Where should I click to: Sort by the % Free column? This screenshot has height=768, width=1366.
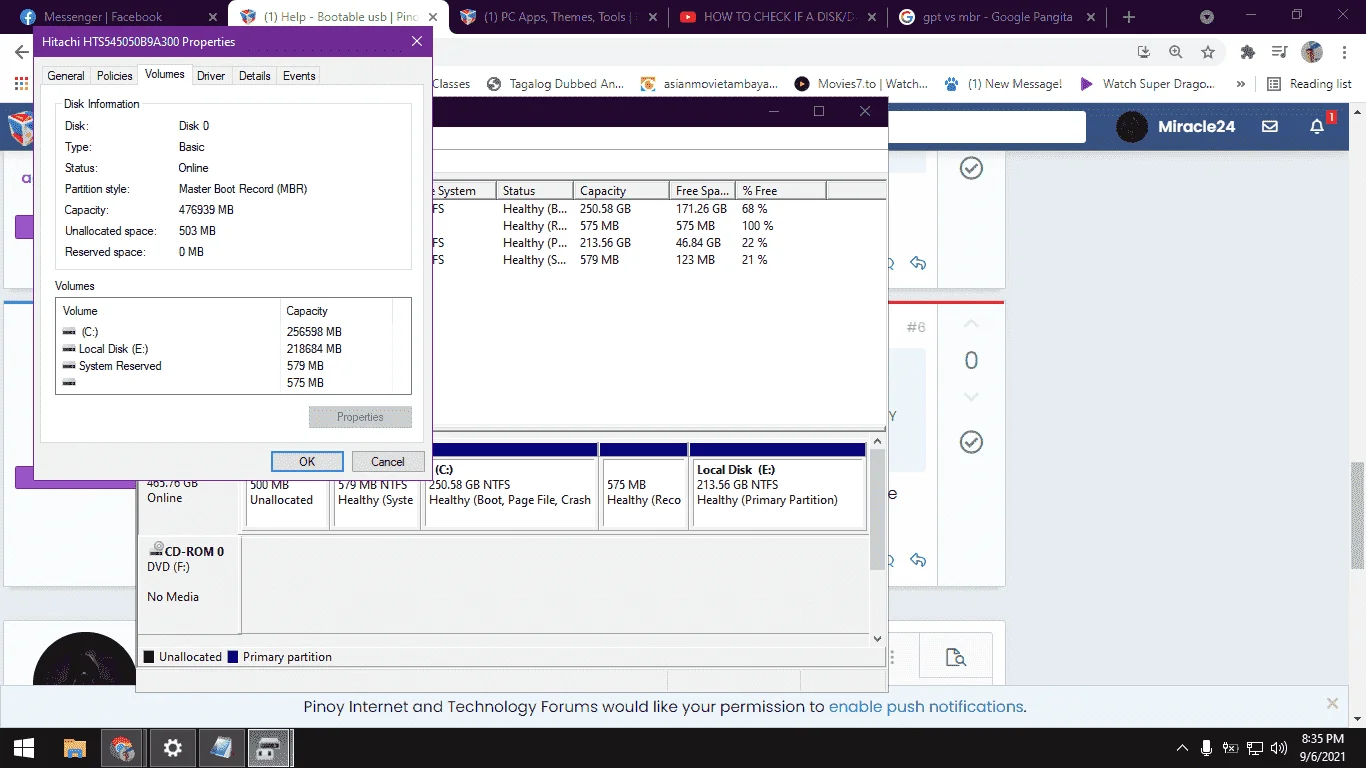point(781,190)
